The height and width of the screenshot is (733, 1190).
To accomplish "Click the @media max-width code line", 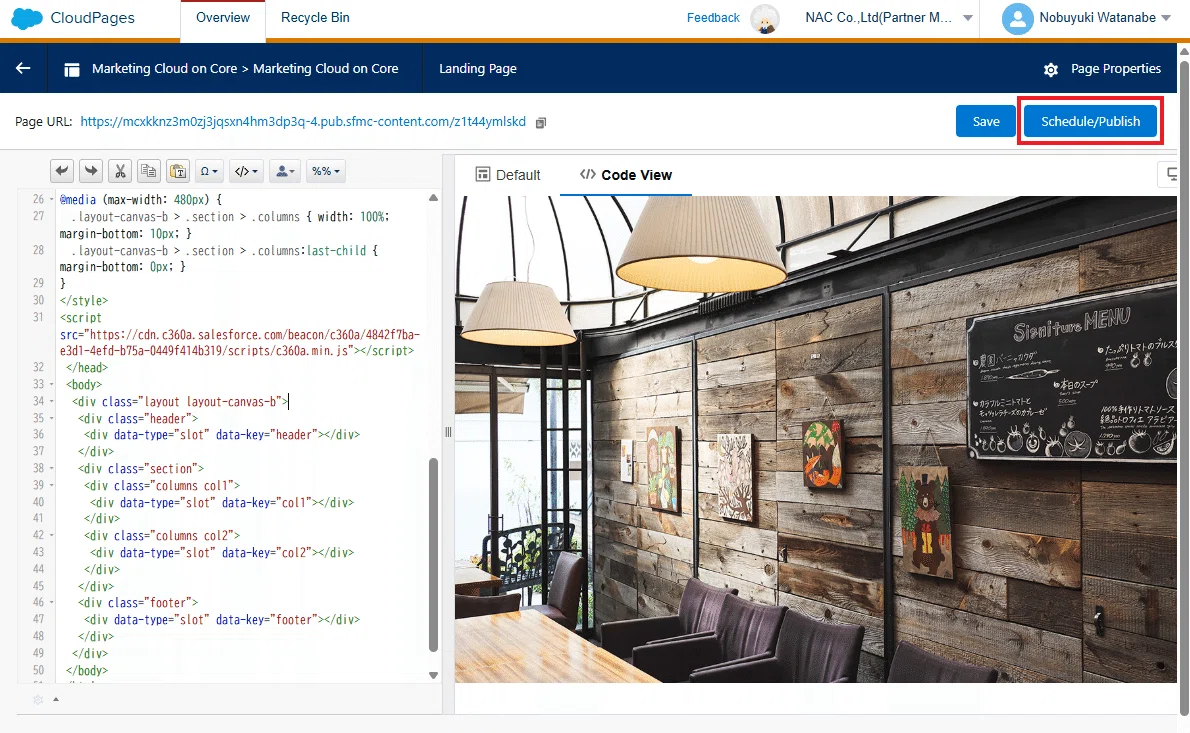I will pyautogui.click(x=141, y=200).
